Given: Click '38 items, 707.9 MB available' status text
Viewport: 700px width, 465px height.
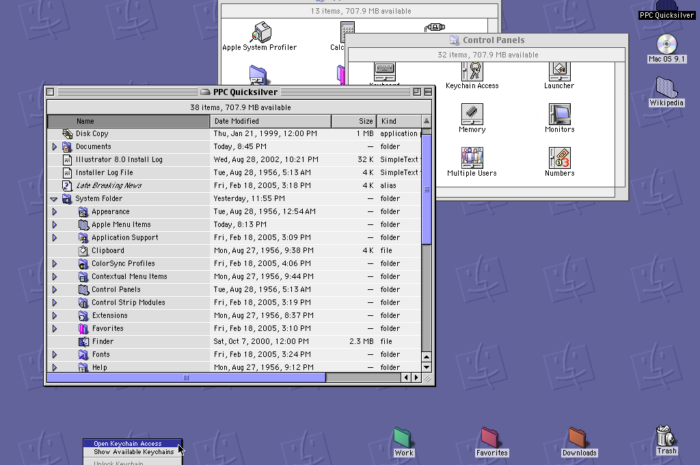Looking at the screenshot, I should pyautogui.click(x=240, y=108).
